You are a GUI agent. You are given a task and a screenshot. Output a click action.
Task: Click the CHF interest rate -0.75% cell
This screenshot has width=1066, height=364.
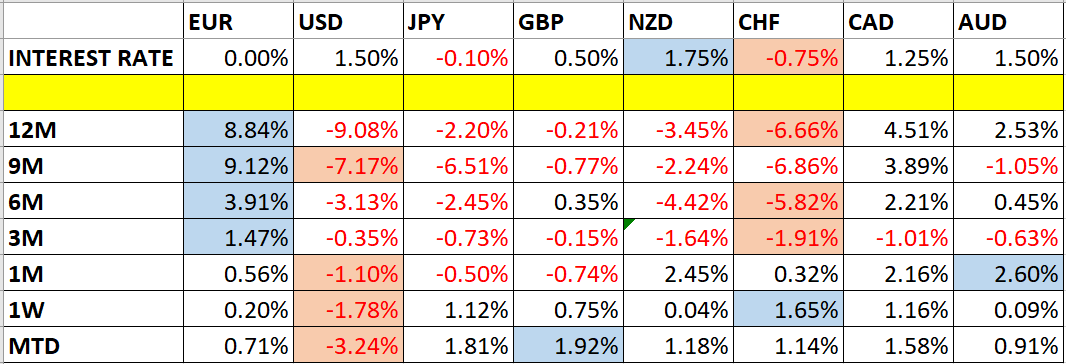click(x=789, y=59)
